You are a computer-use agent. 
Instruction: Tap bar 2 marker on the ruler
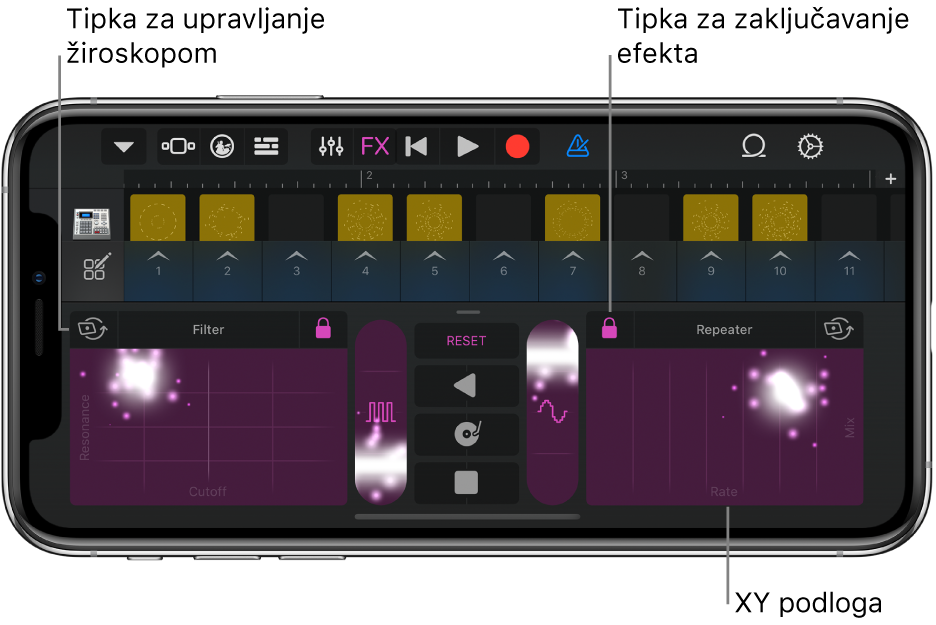tap(367, 176)
